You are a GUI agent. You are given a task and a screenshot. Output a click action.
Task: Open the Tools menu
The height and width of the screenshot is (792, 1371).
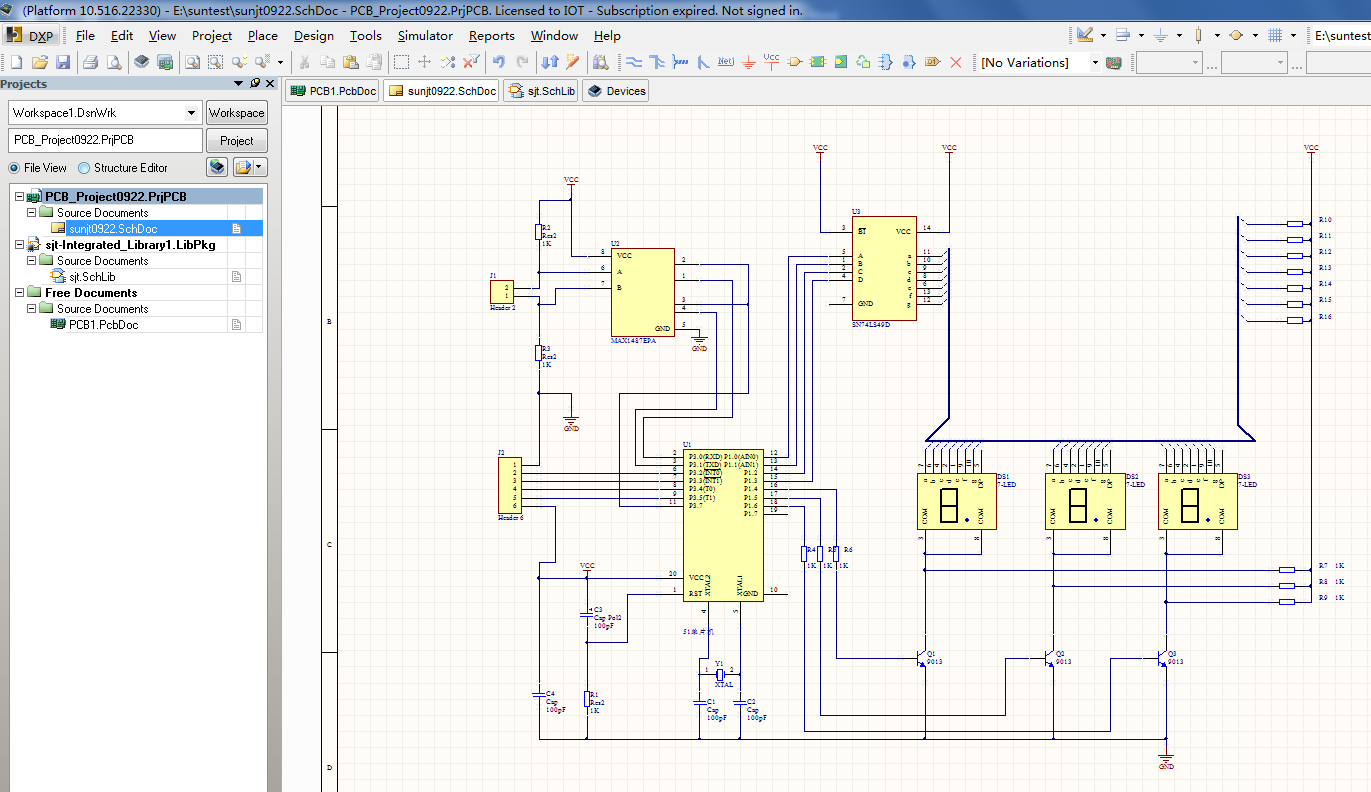[365, 35]
